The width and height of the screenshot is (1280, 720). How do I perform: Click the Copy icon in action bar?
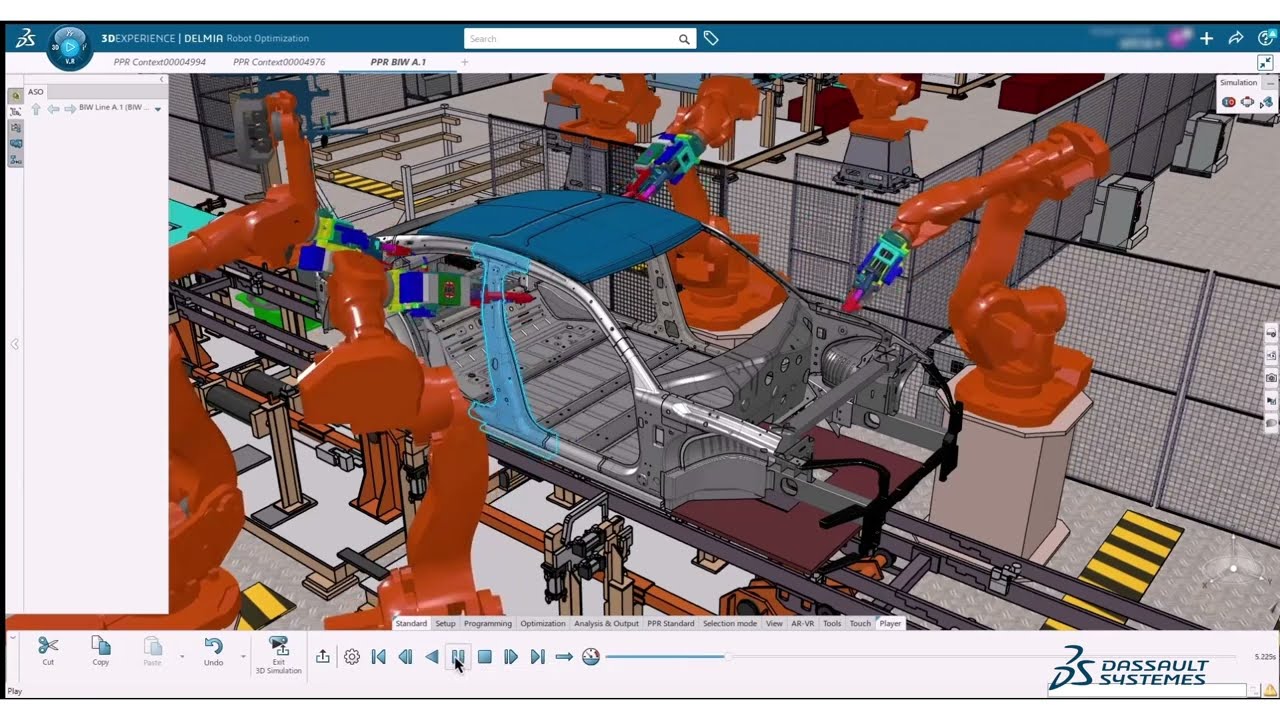click(x=101, y=646)
